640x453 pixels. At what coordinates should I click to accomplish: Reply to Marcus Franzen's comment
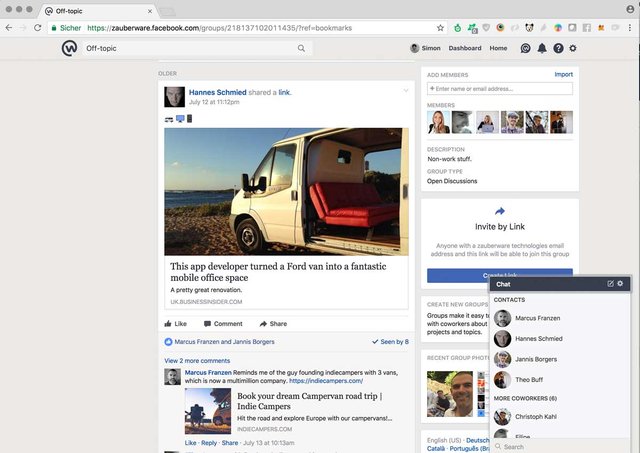pos(209,443)
